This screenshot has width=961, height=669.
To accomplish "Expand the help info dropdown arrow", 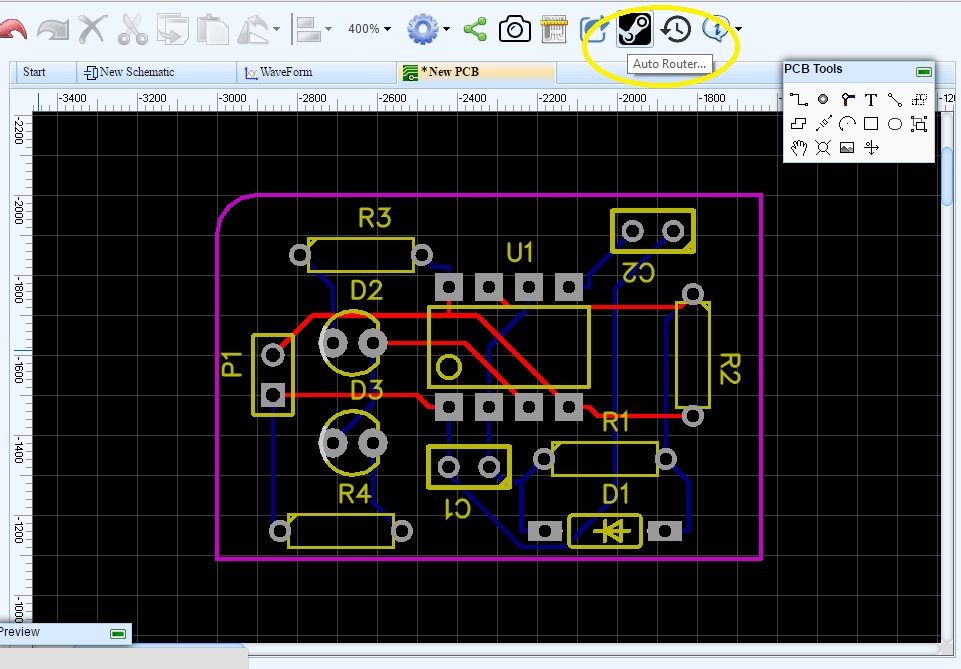I will 738,29.
